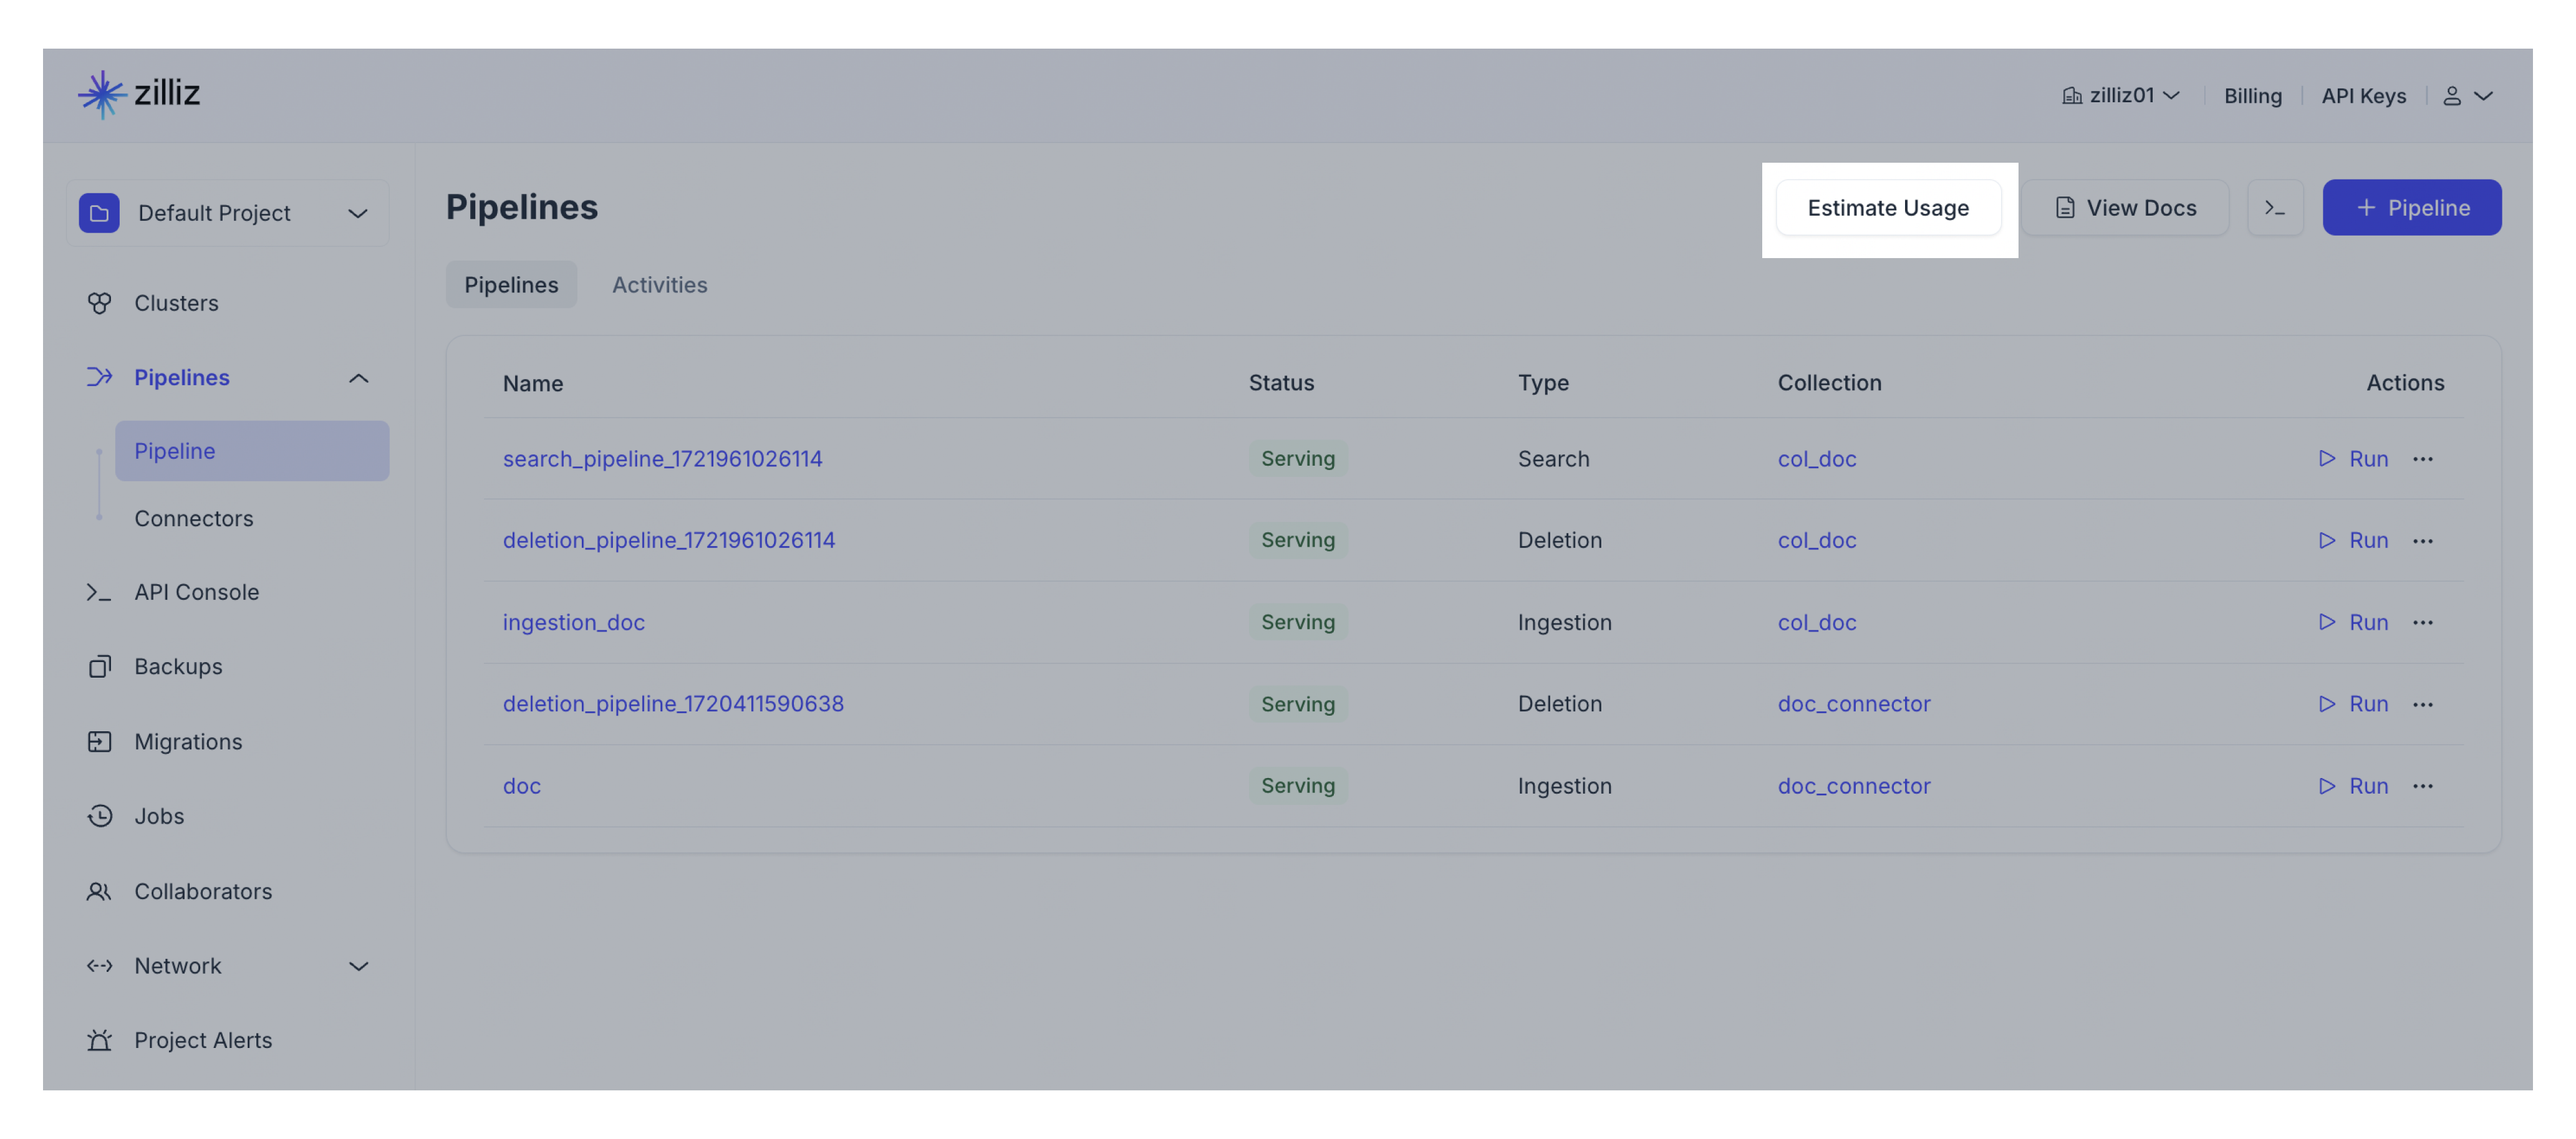Collapse the Pipelines sidebar group
Viewport: 2576px width, 1139px height.
pyautogui.click(x=358, y=378)
